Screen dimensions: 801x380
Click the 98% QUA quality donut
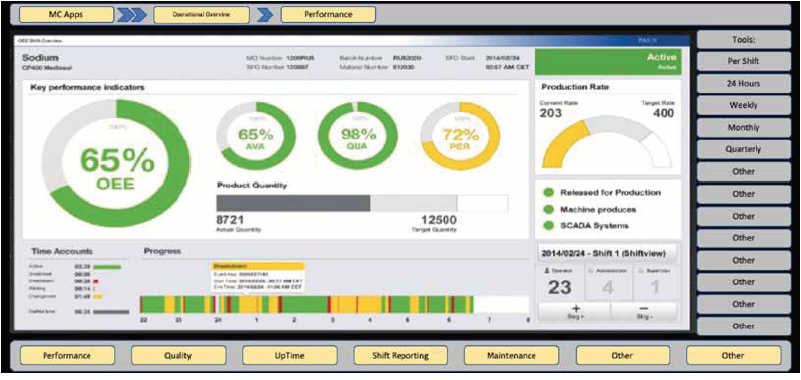[357, 136]
